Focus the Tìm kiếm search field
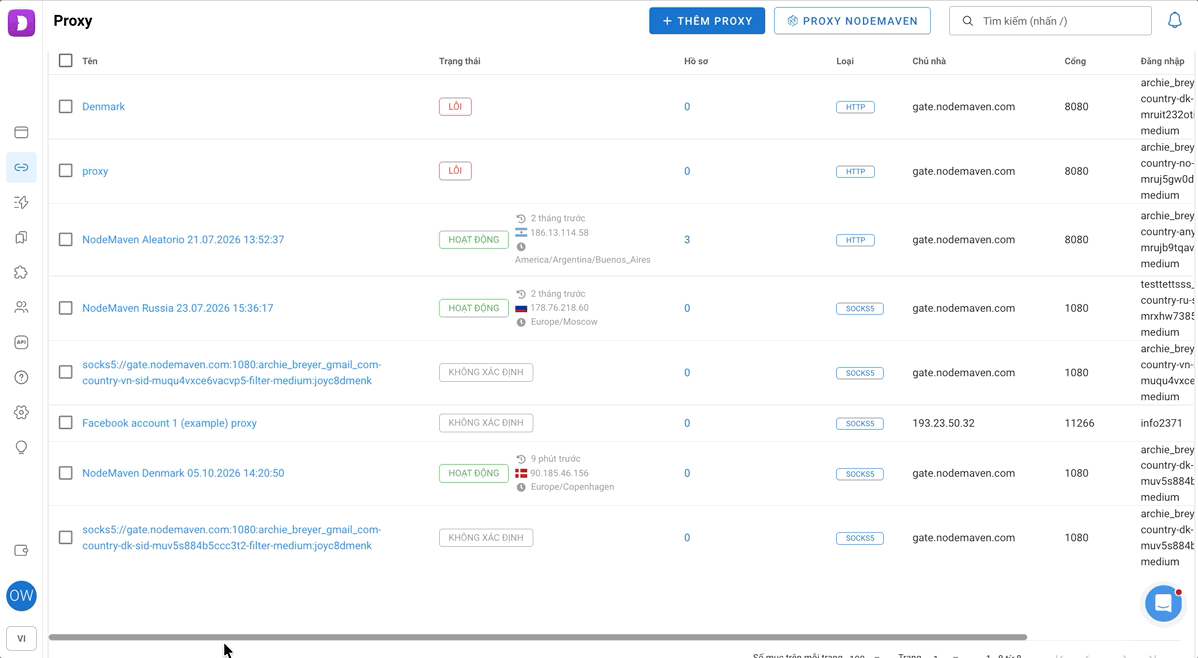 click(1050, 21)
